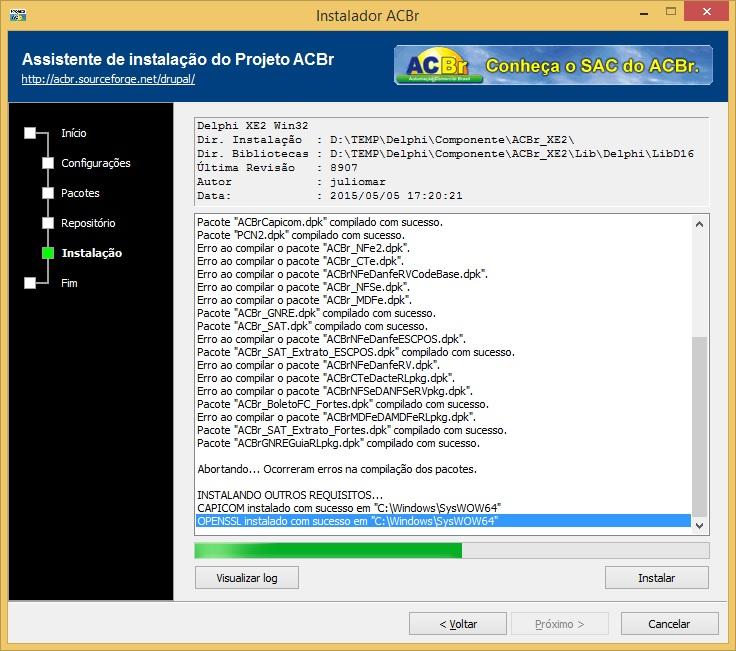The height and width of the screenshot is (651, 736).
Task: Select the Configurações wizard step
Action: (96, 163)
